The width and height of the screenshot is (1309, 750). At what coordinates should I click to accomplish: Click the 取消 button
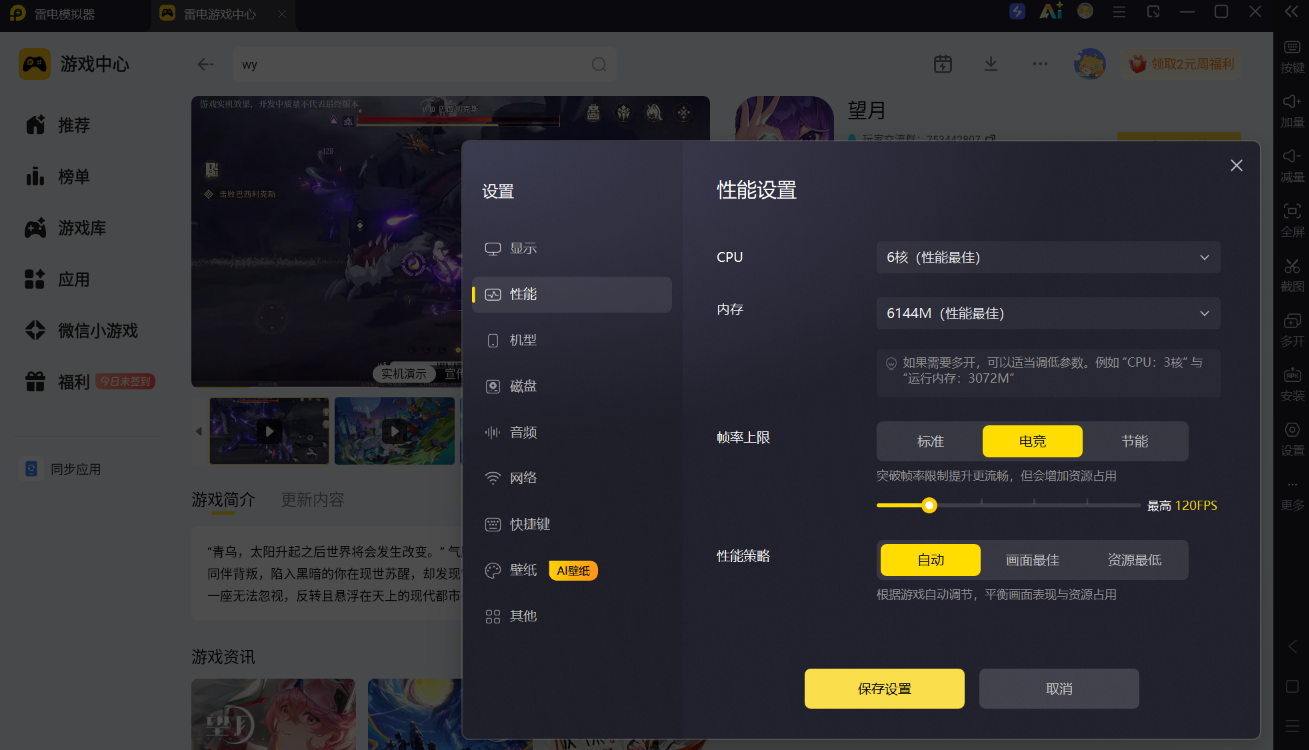click(x=1059, y=689)
